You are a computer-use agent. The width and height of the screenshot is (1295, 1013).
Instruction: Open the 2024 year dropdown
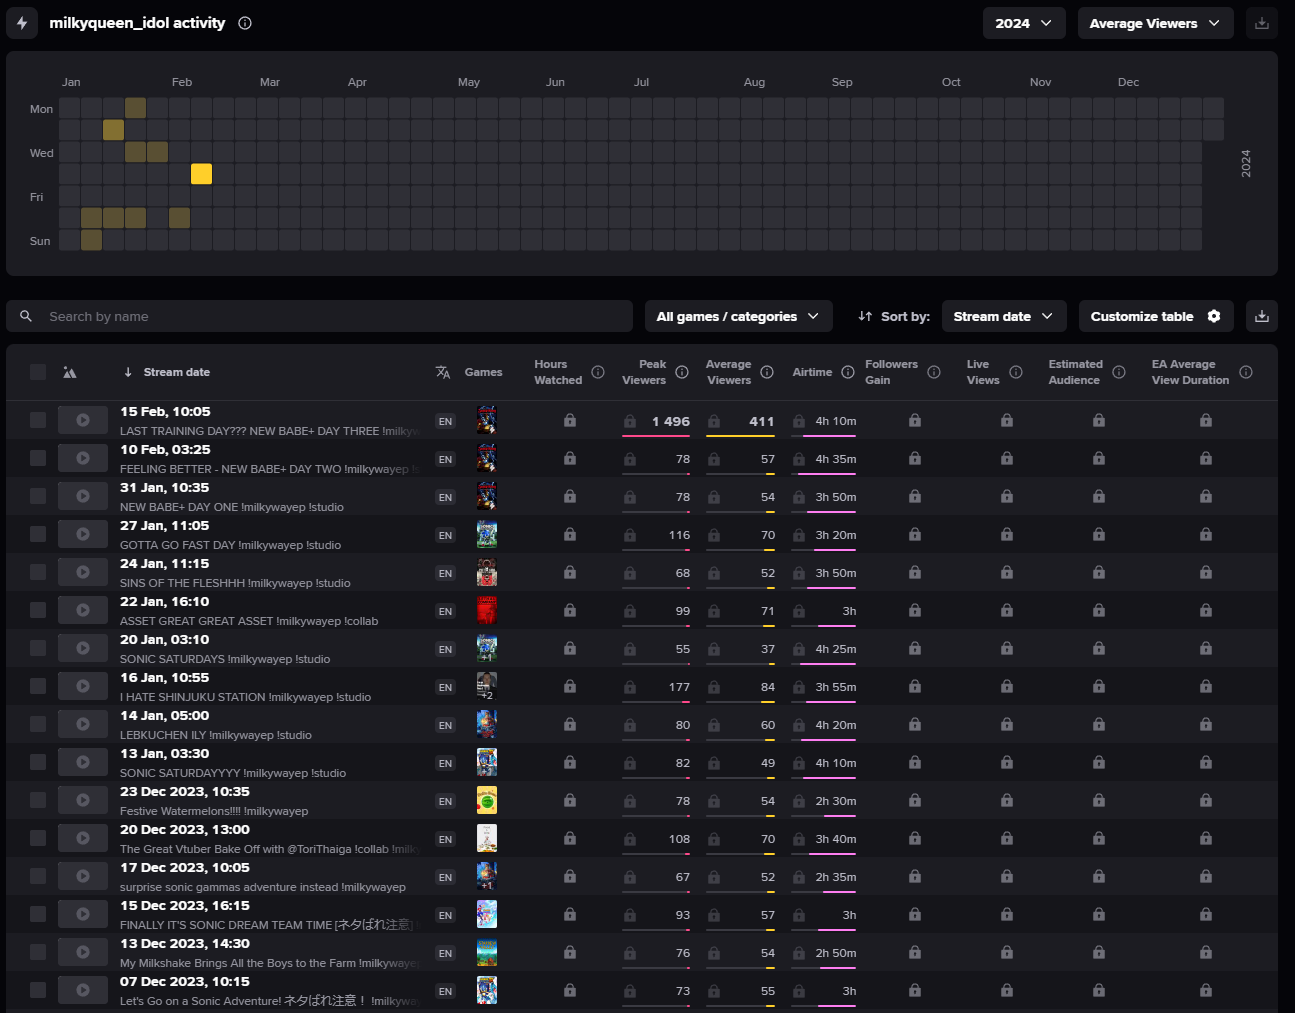point(1023,23)
